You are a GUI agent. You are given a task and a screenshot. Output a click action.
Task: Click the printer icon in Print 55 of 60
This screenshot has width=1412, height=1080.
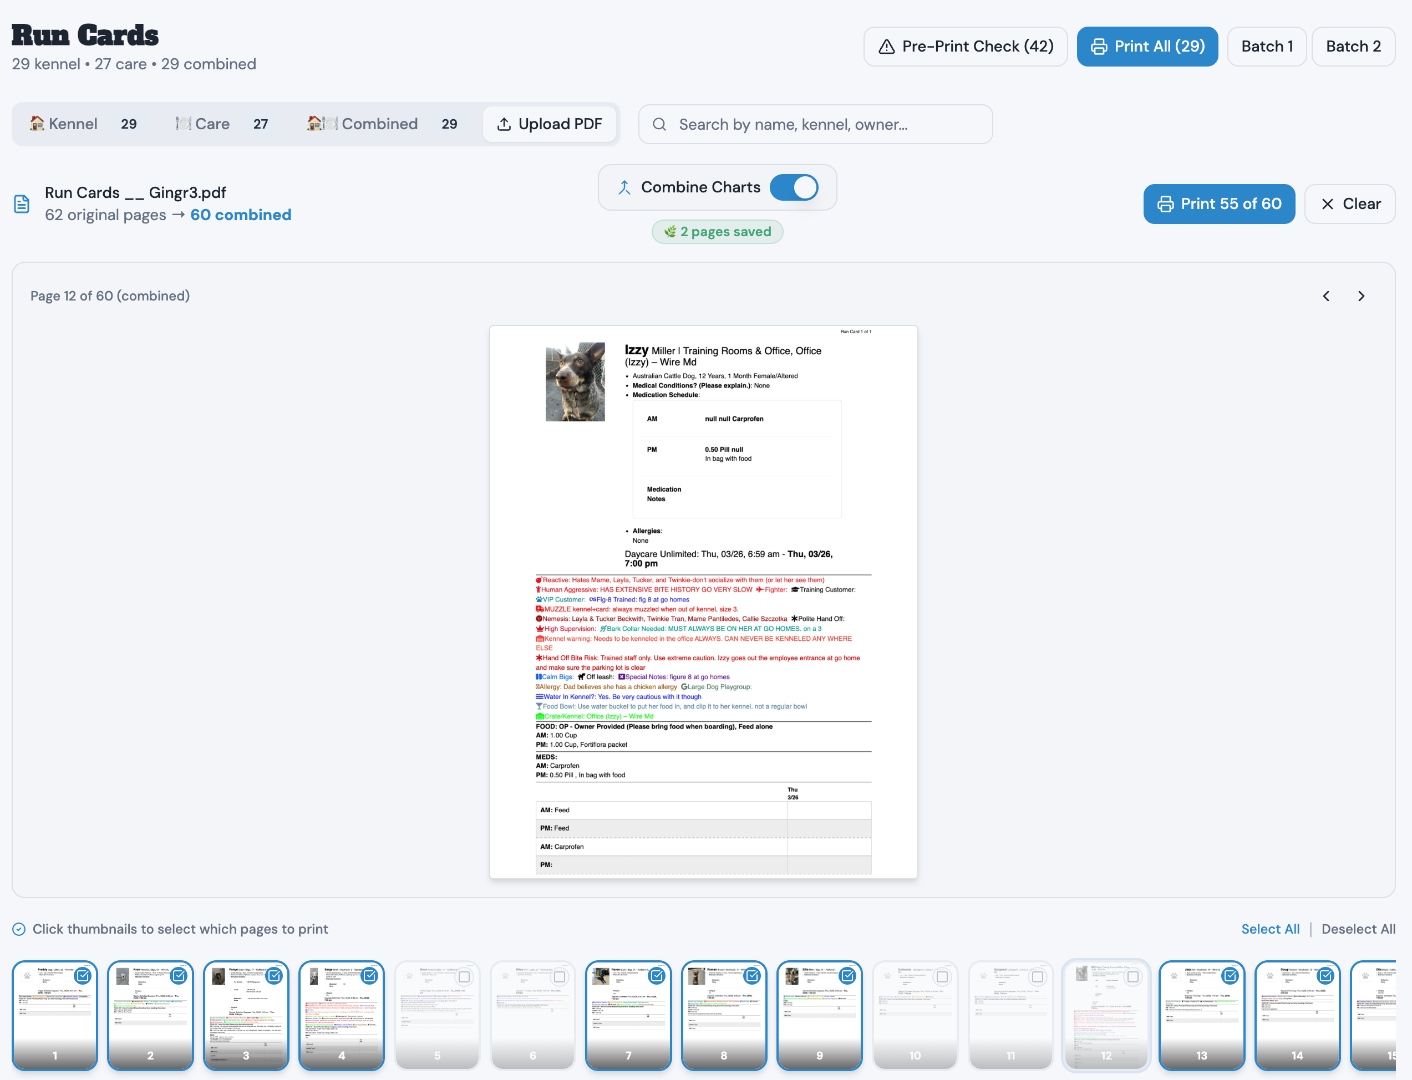point(1165,204)
